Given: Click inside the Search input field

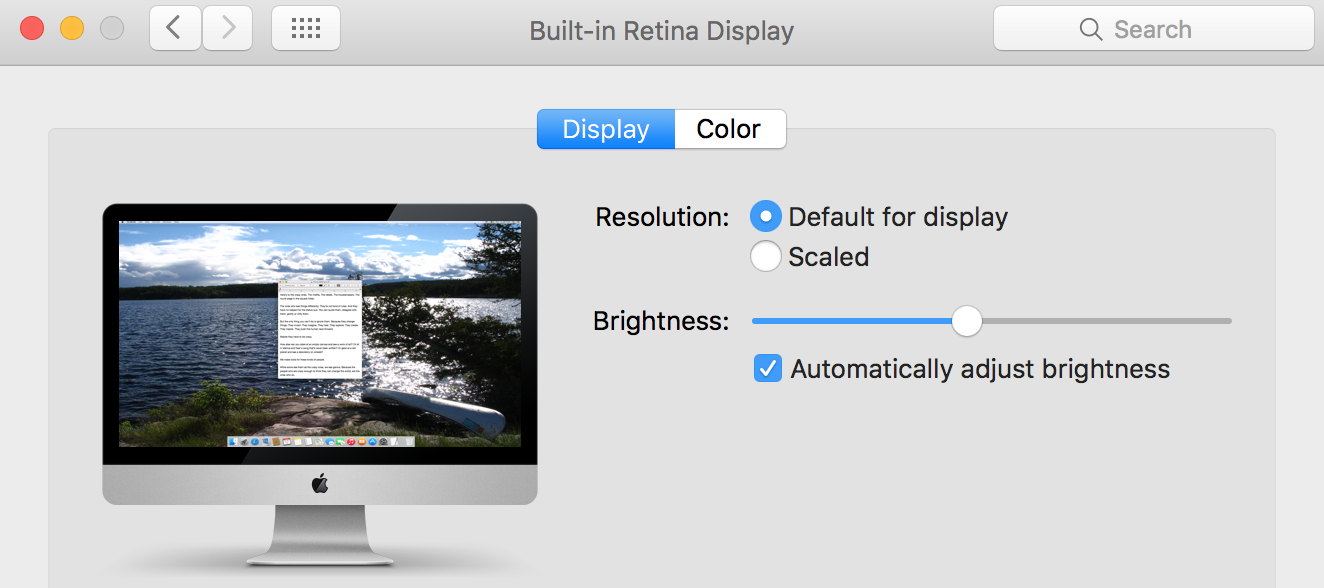Looking at the screenshot, I should tap(1160, 29).
